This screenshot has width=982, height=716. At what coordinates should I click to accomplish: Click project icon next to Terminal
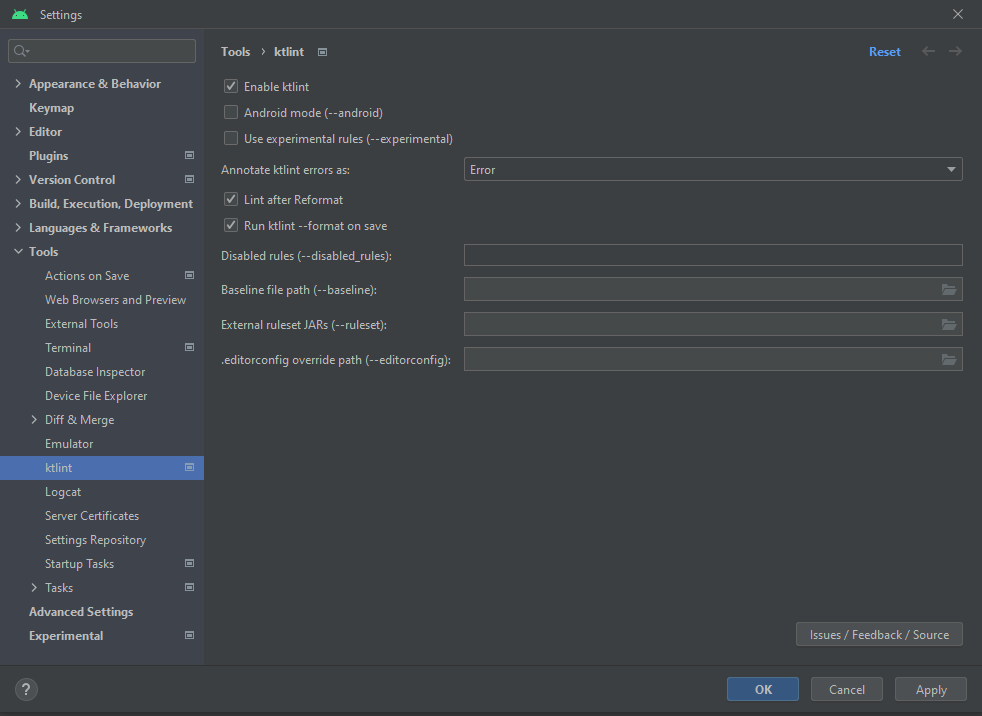pos(189,347)
